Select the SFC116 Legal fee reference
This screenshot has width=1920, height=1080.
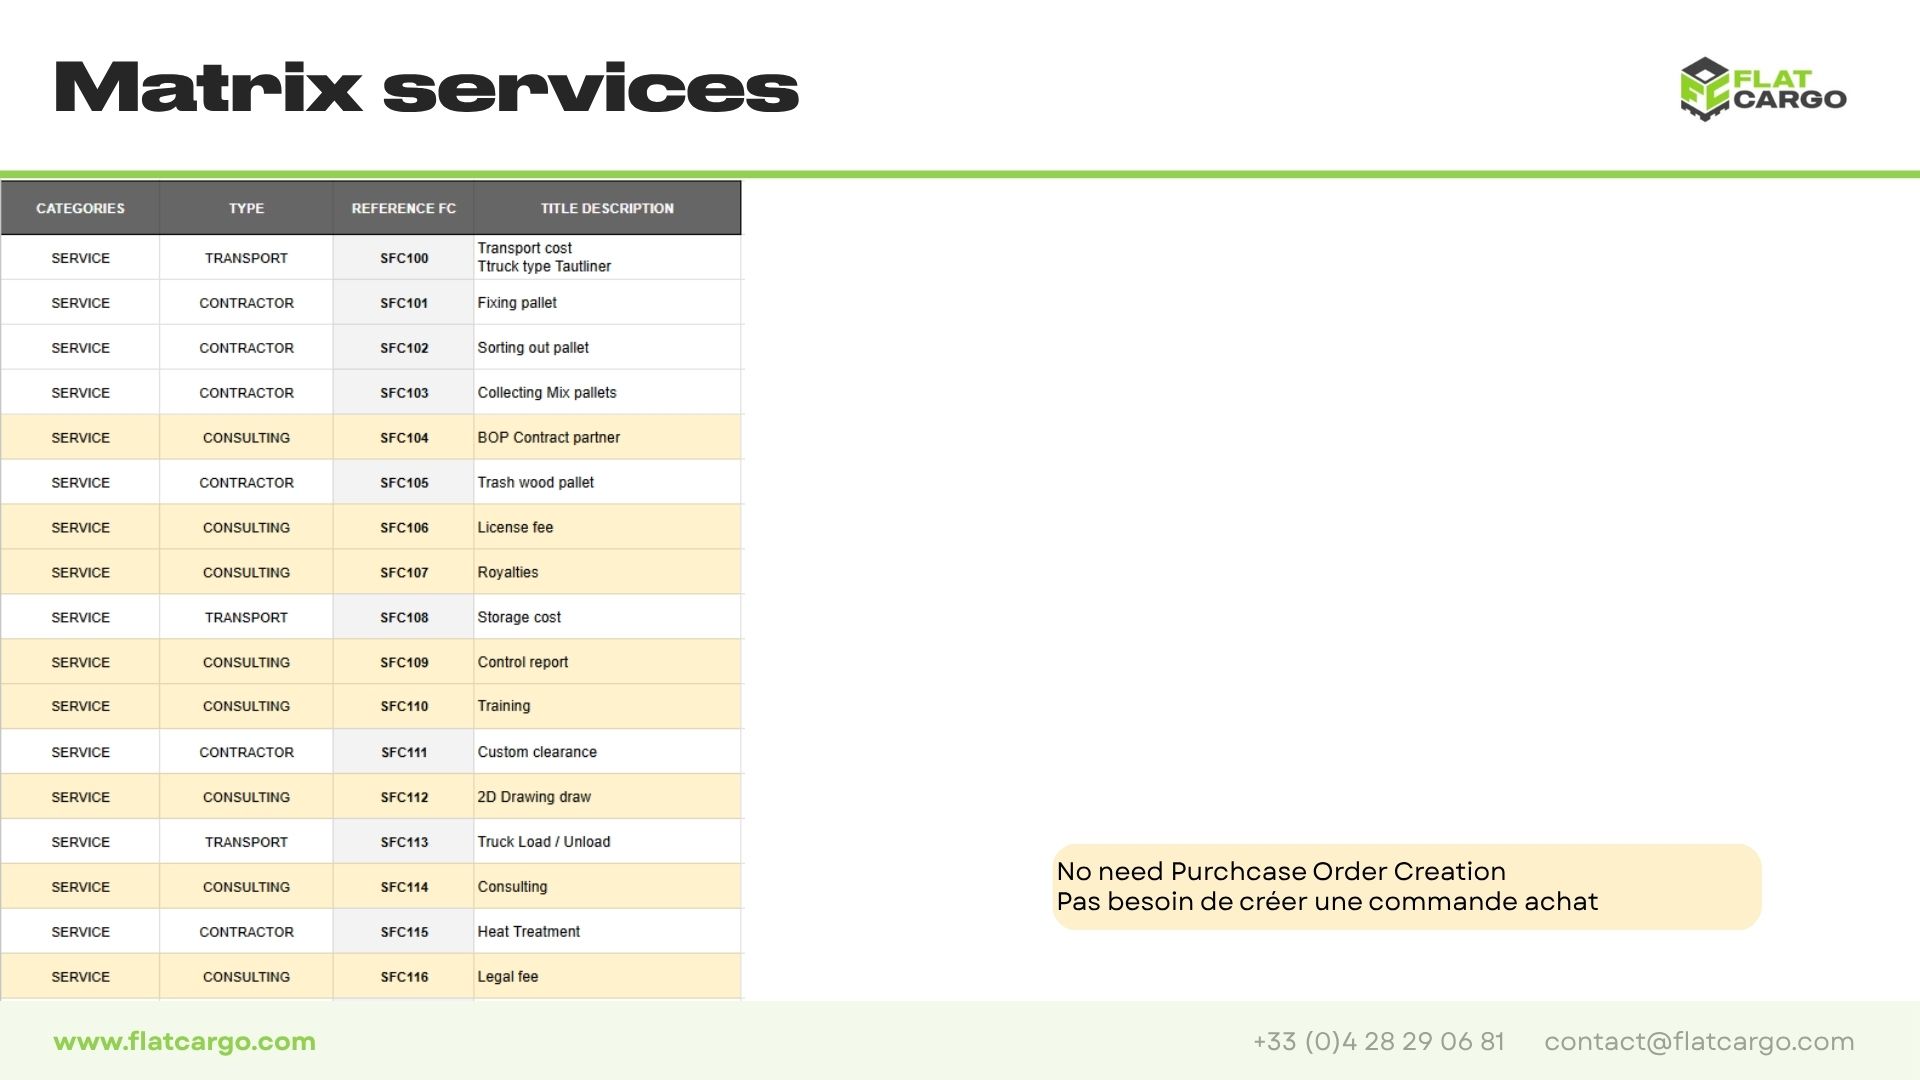point(404,977)
